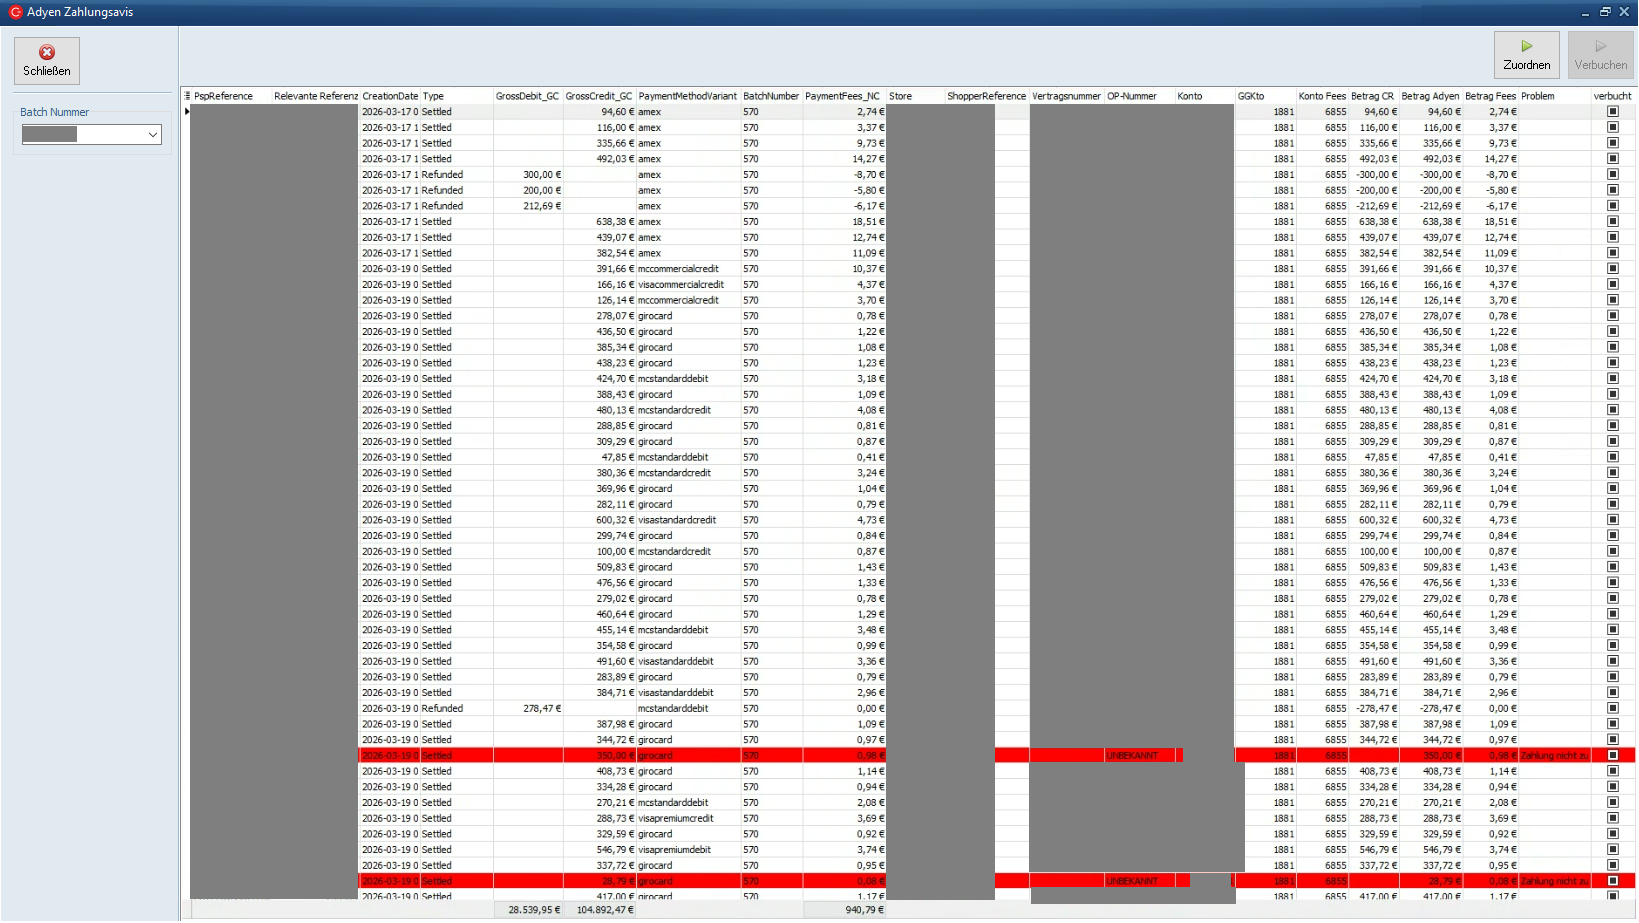Click the GrossCredit_GC column header
Screen dimensions: 1639x923
coord(598,96)
